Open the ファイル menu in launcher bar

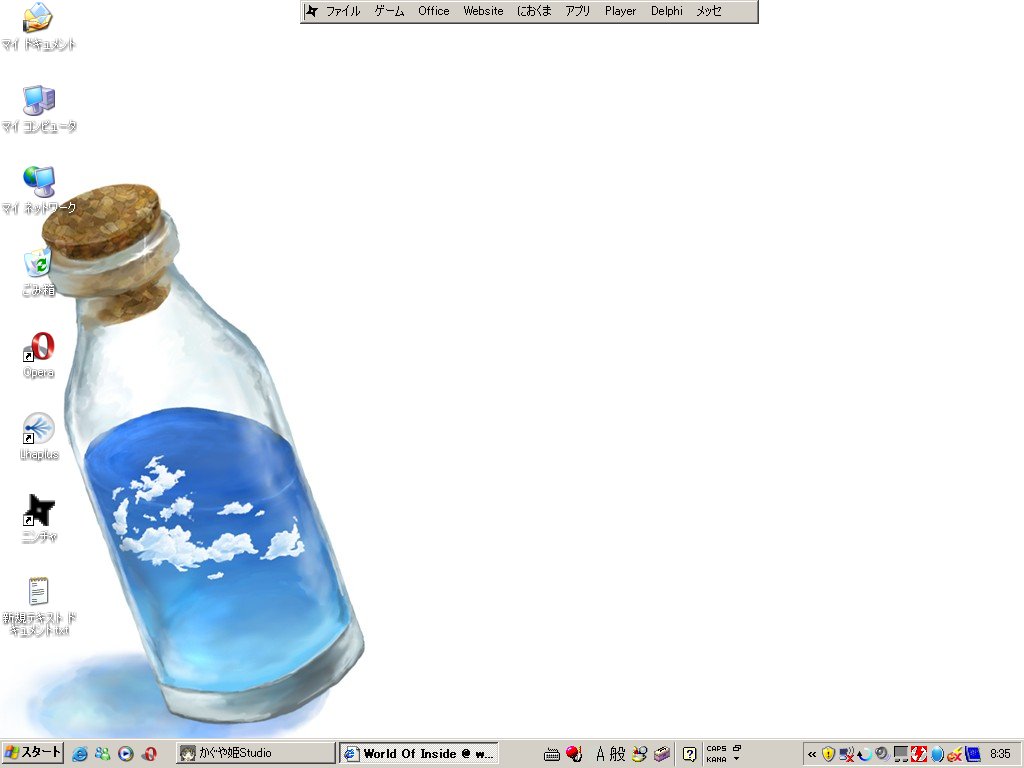(343, 11)
